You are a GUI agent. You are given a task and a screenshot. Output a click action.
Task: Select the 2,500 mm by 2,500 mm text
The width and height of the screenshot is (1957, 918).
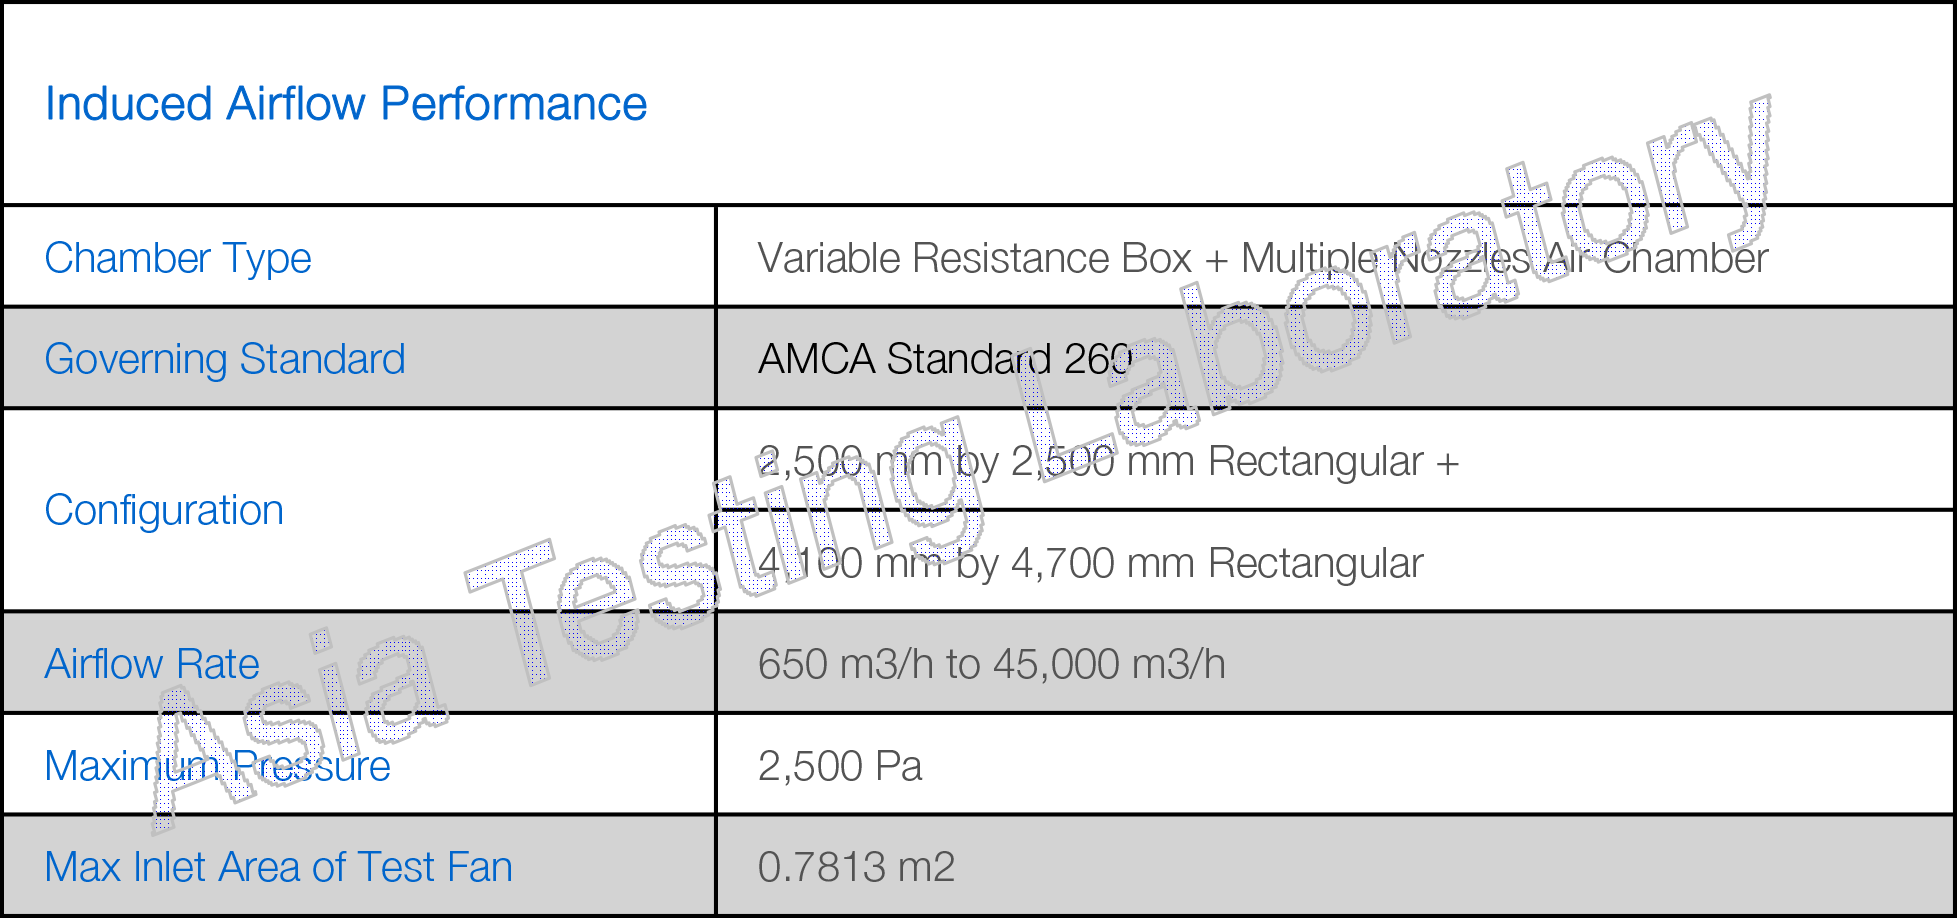[1108, 461]
